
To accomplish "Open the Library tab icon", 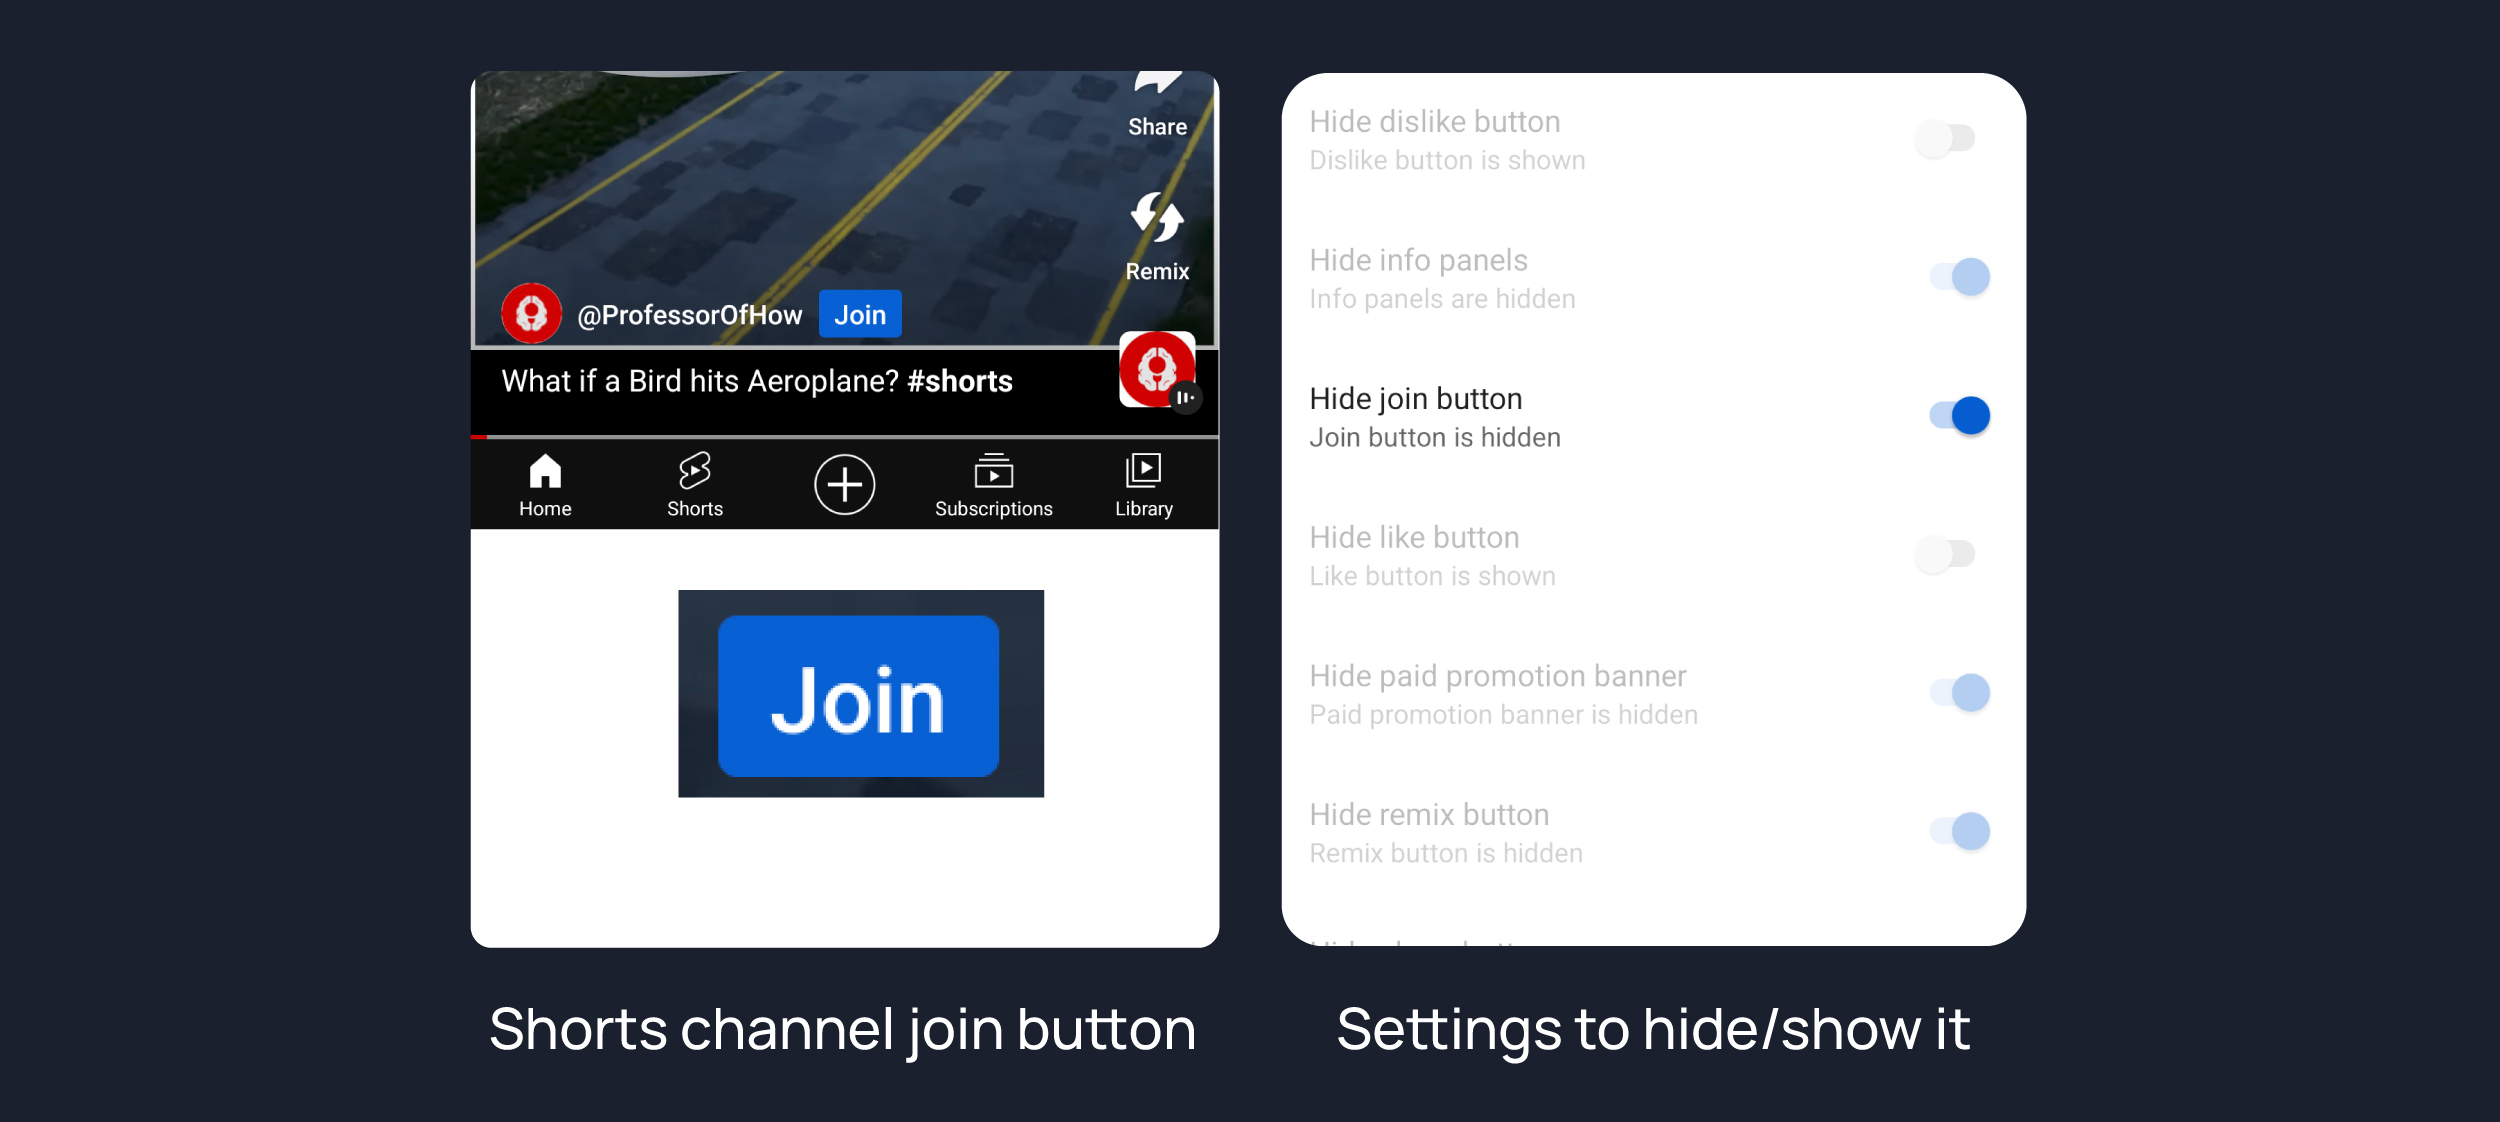I will (x=1143, y=470).
